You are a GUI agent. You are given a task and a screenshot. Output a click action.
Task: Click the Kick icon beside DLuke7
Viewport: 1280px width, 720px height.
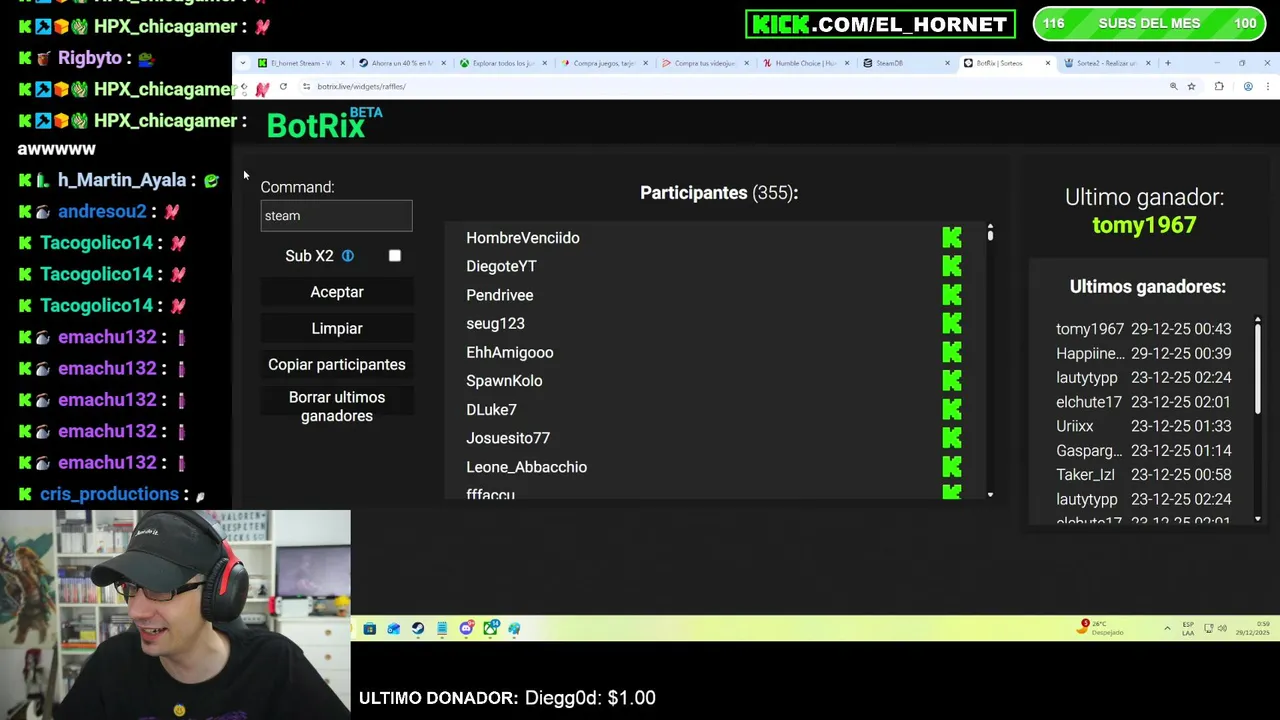pyautogui.click(x=951, y=410)
